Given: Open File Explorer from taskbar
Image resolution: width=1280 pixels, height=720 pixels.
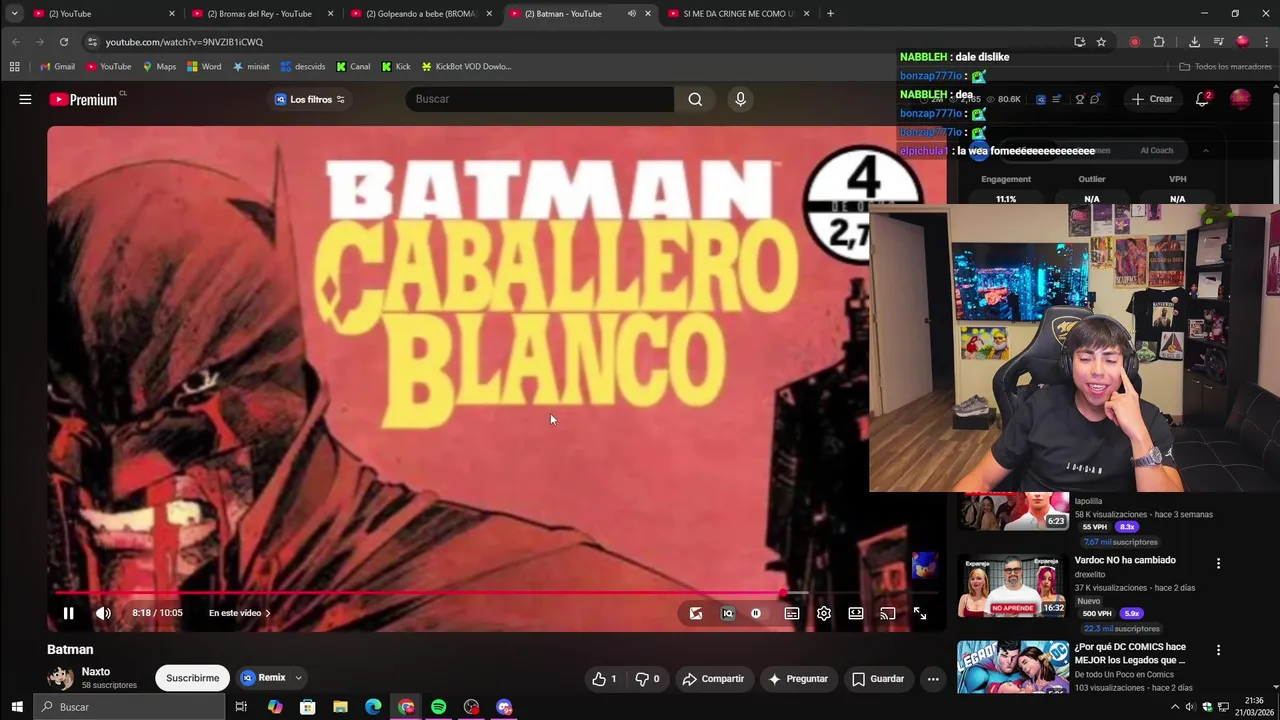Looking at the screenshot, I should (340, 707).
